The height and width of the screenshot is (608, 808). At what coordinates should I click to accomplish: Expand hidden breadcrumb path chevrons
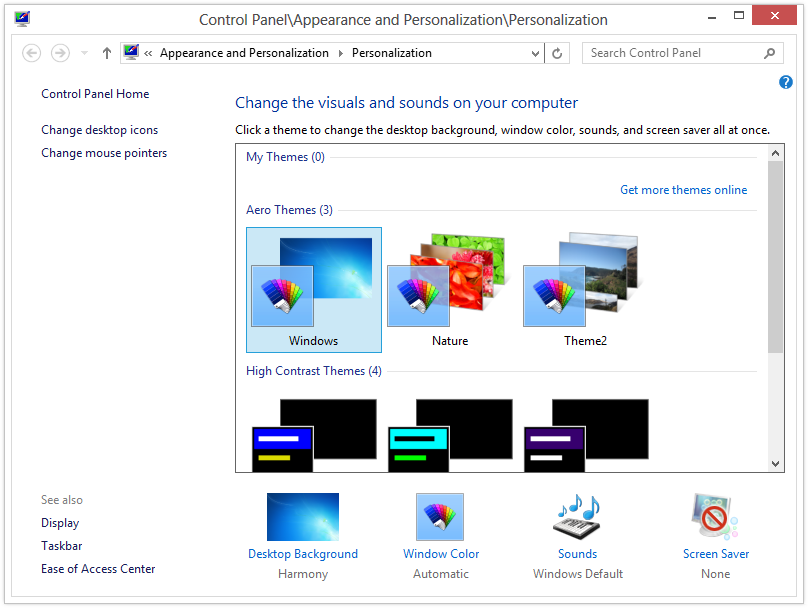point(148,53)
